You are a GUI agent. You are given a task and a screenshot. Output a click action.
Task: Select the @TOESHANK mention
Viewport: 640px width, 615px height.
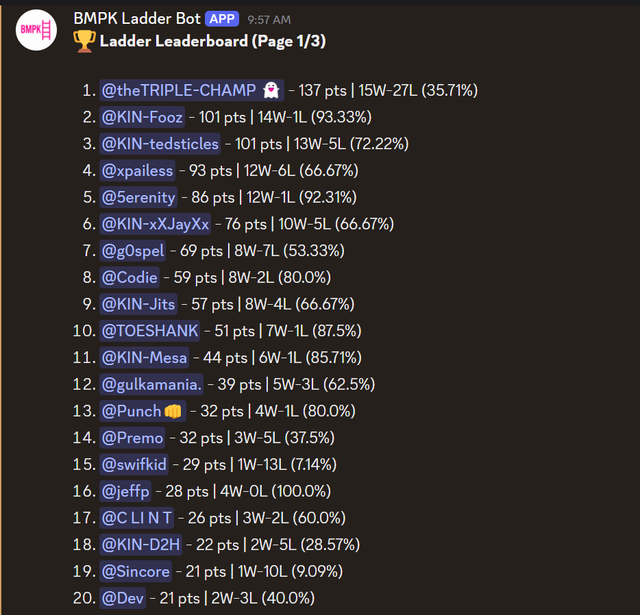(x=150, y=331)
